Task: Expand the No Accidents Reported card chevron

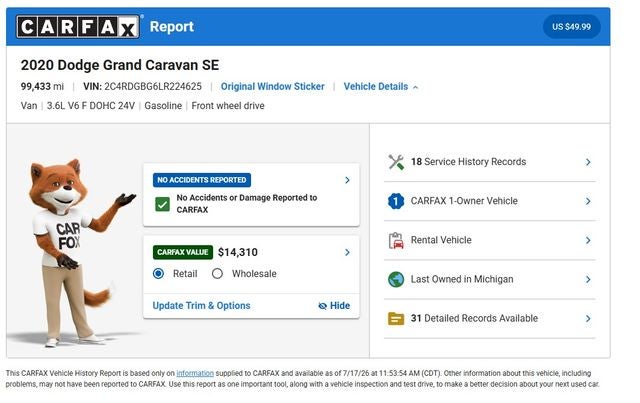Action: pyautogui.click(x=347, y=180)
